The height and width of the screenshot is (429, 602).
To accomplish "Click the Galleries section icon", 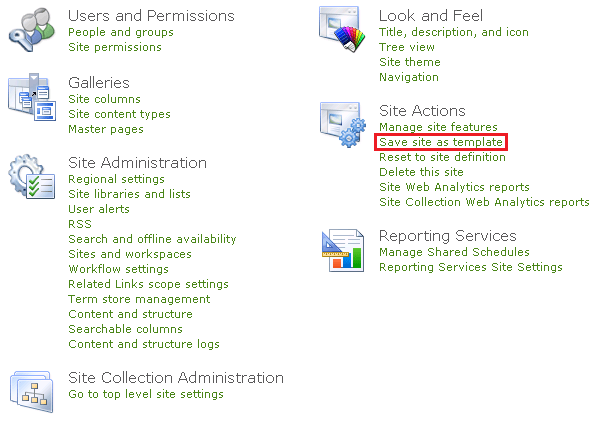I will coord(32,97).
